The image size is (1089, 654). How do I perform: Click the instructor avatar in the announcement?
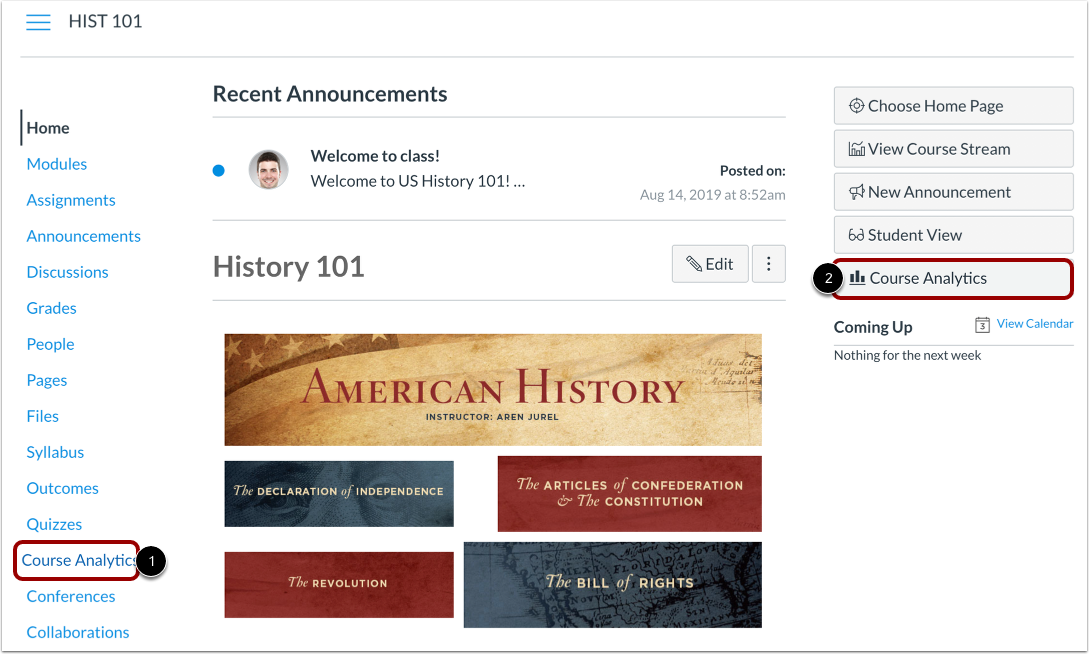tap(269, 169)
